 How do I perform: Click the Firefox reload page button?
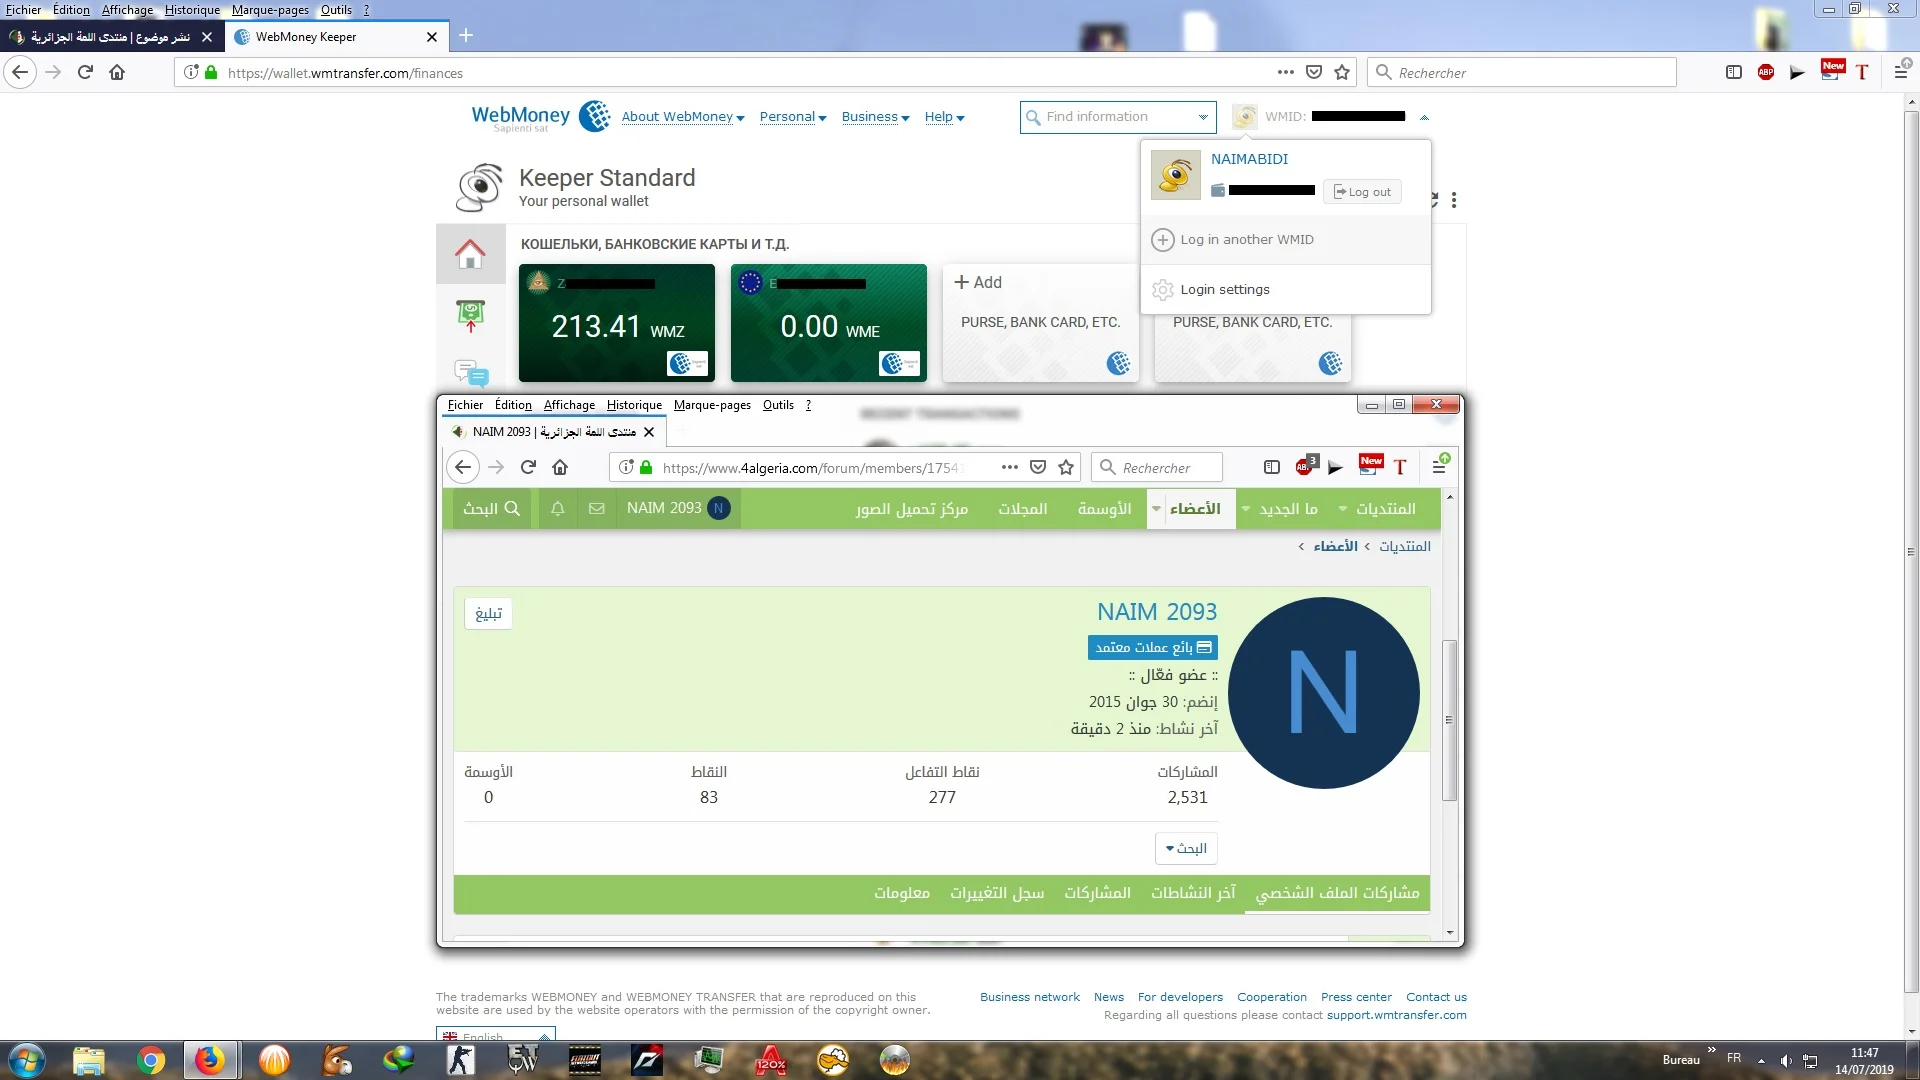click(x=85, y=72)
